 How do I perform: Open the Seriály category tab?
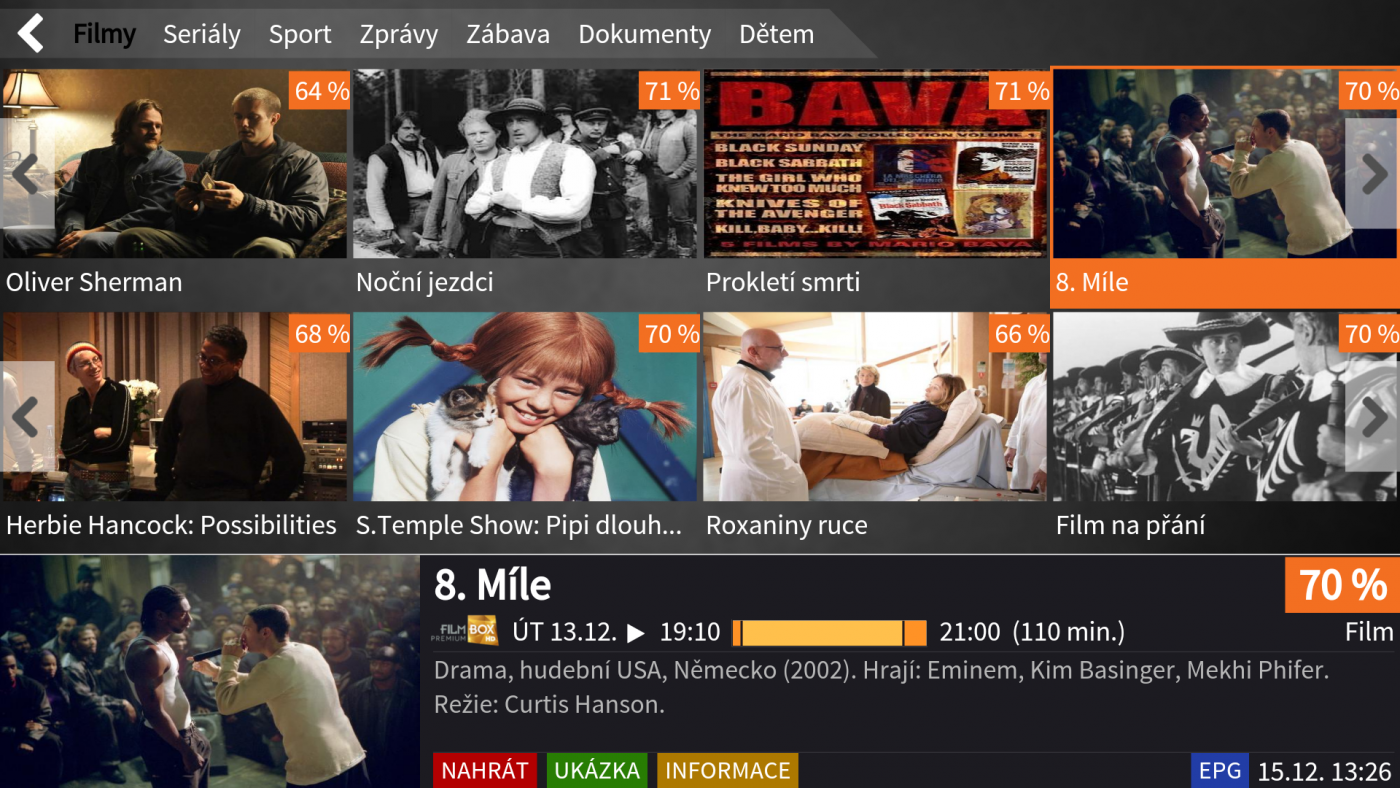coord(202,34)
